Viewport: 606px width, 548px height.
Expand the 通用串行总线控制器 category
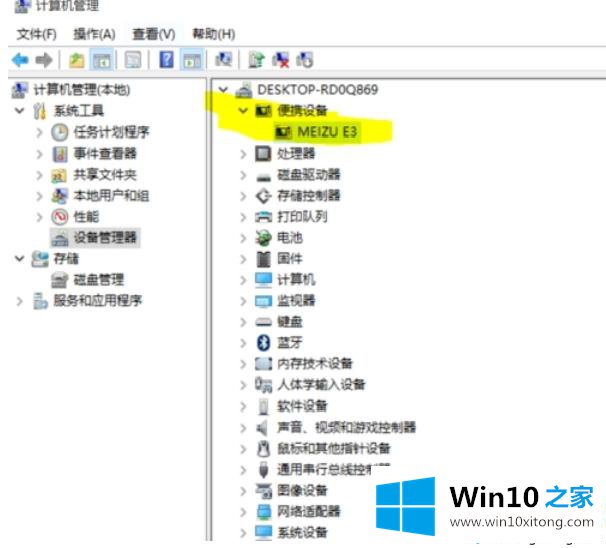point(243,470)
